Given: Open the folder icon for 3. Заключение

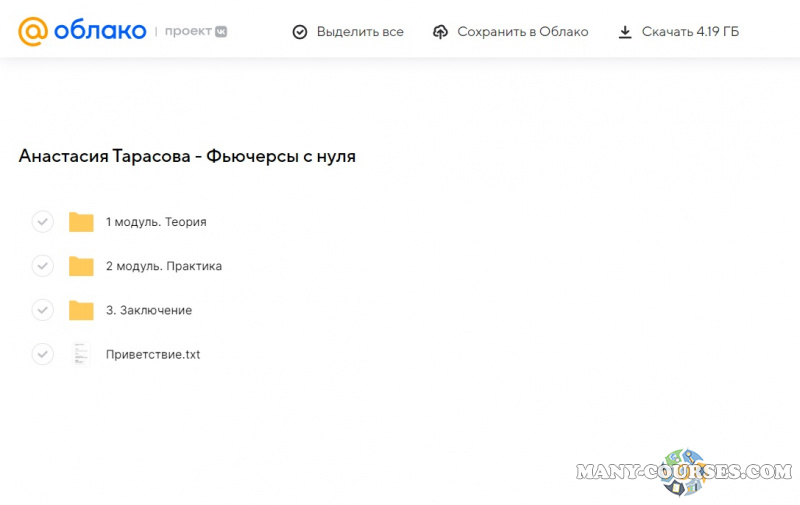Looking at the screenshot, I should coord(81,310).
